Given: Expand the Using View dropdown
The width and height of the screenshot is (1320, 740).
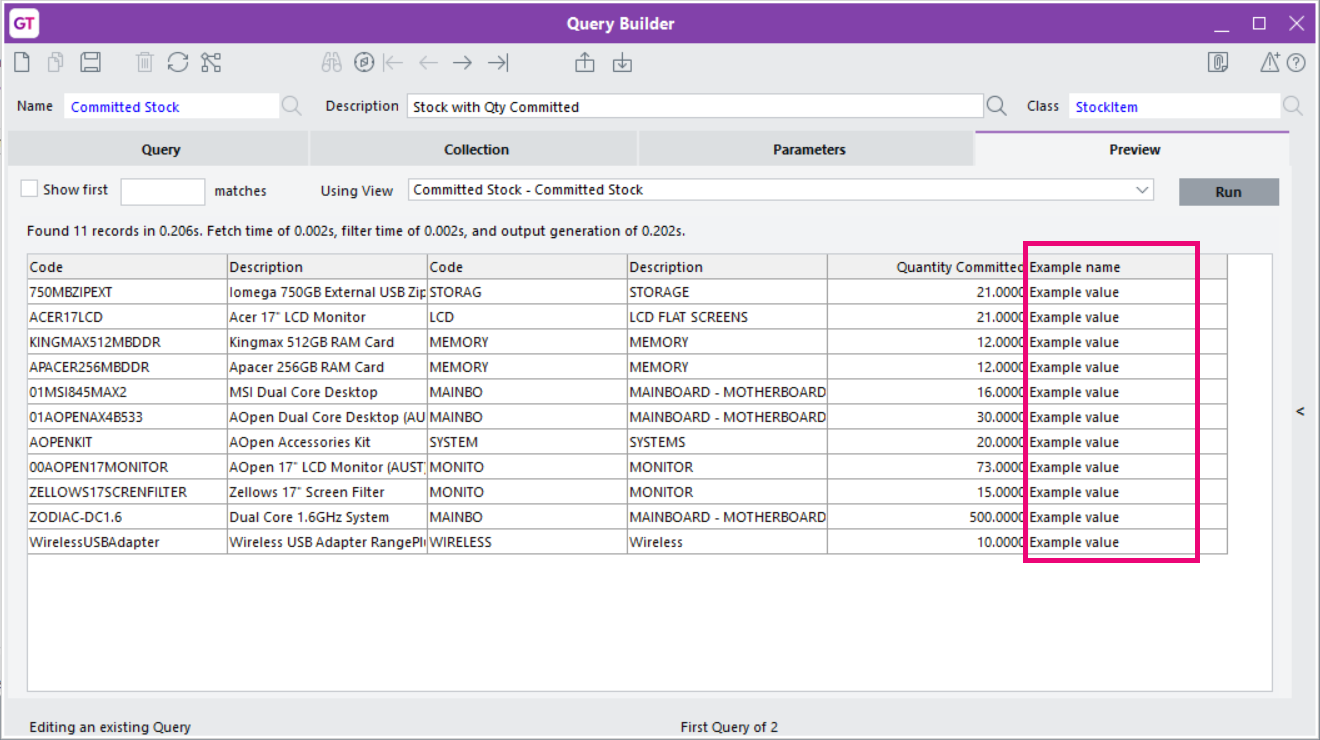Looking at the screenshot, I should [1142, 190].
